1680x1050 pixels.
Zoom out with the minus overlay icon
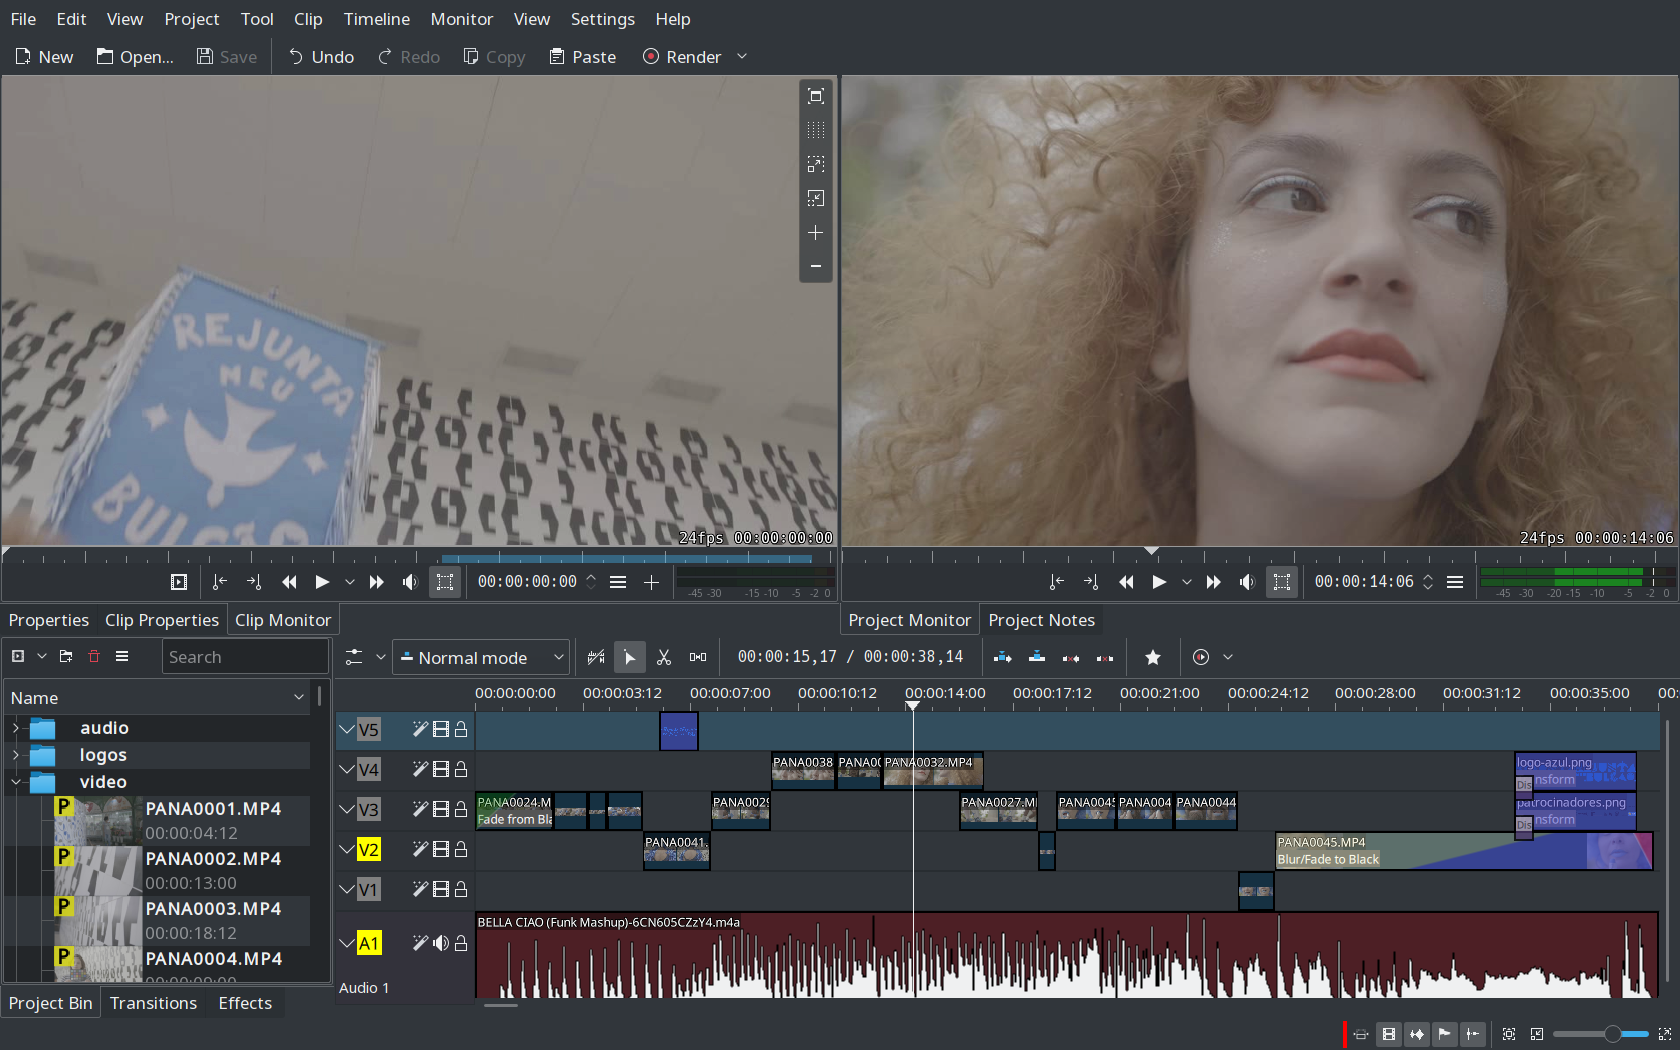816,266
